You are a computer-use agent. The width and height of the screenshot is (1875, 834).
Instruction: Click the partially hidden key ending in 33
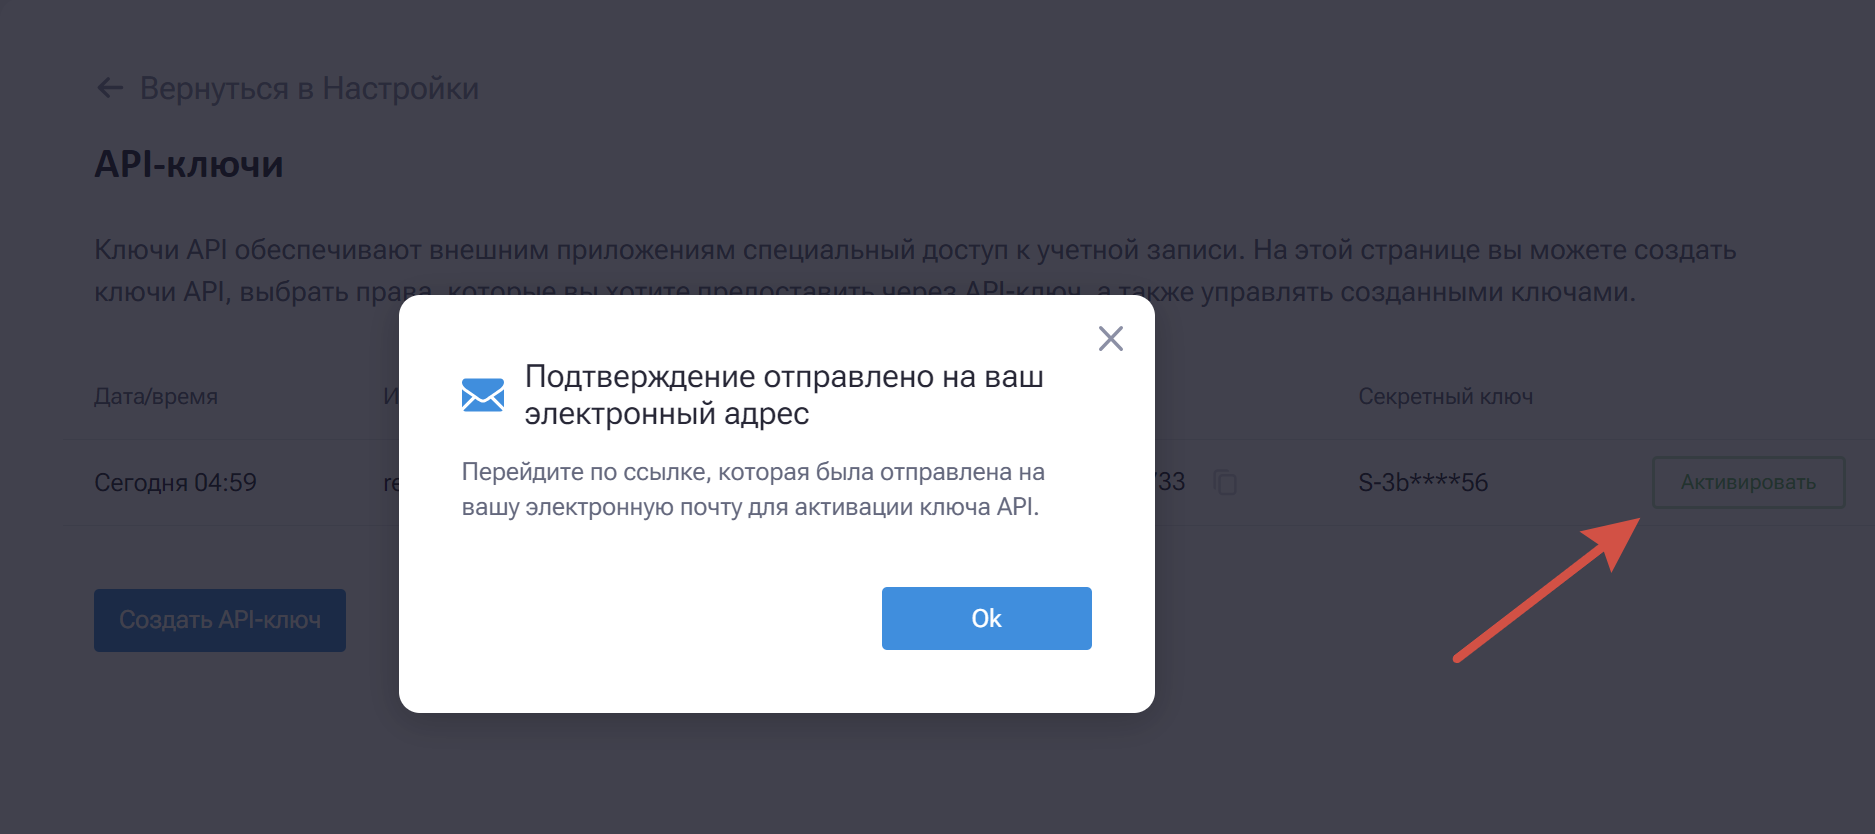pos(1170,483)
